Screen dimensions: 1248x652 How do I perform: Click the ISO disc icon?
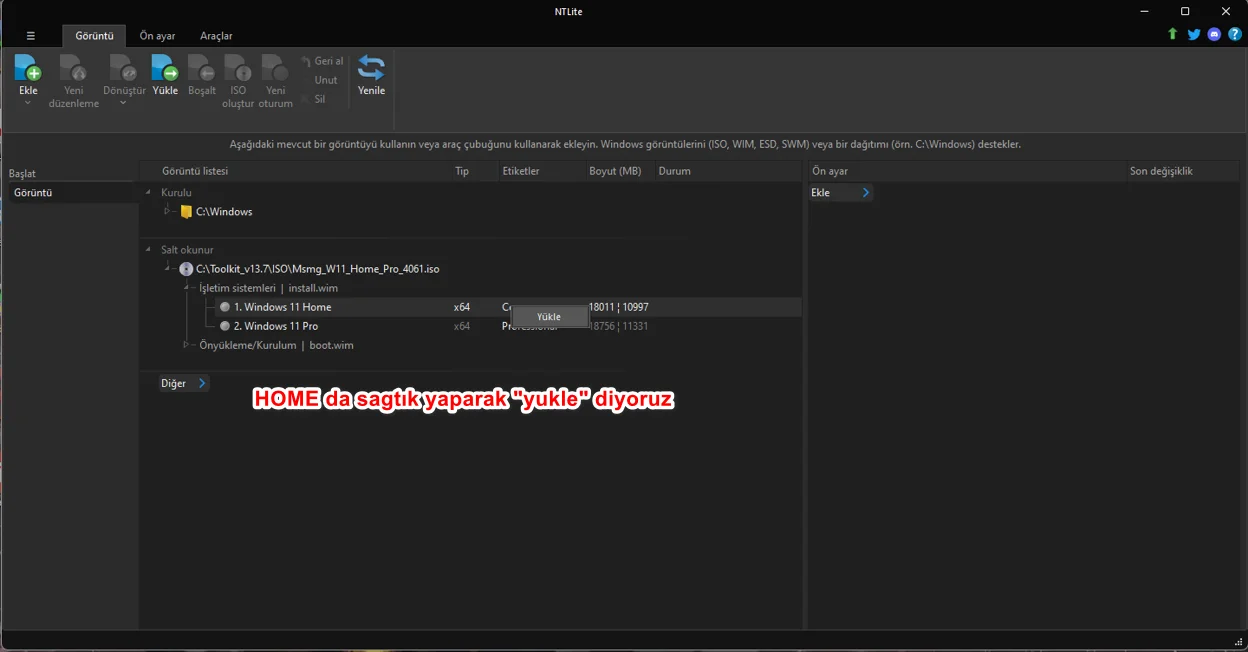(186, 269)
